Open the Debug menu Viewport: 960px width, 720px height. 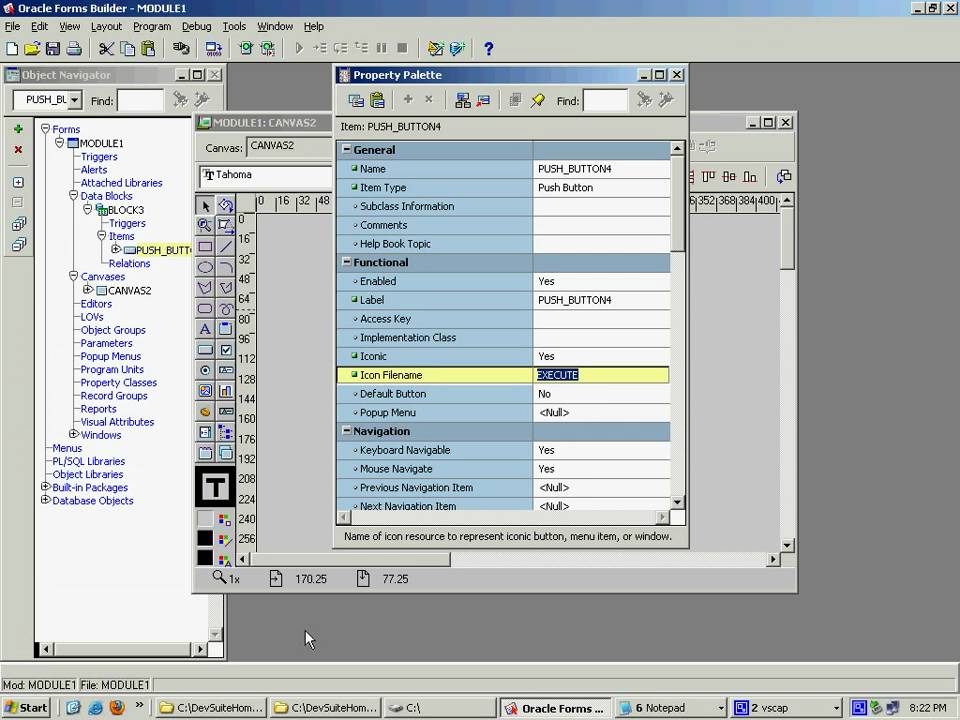(x=197, y=26)
